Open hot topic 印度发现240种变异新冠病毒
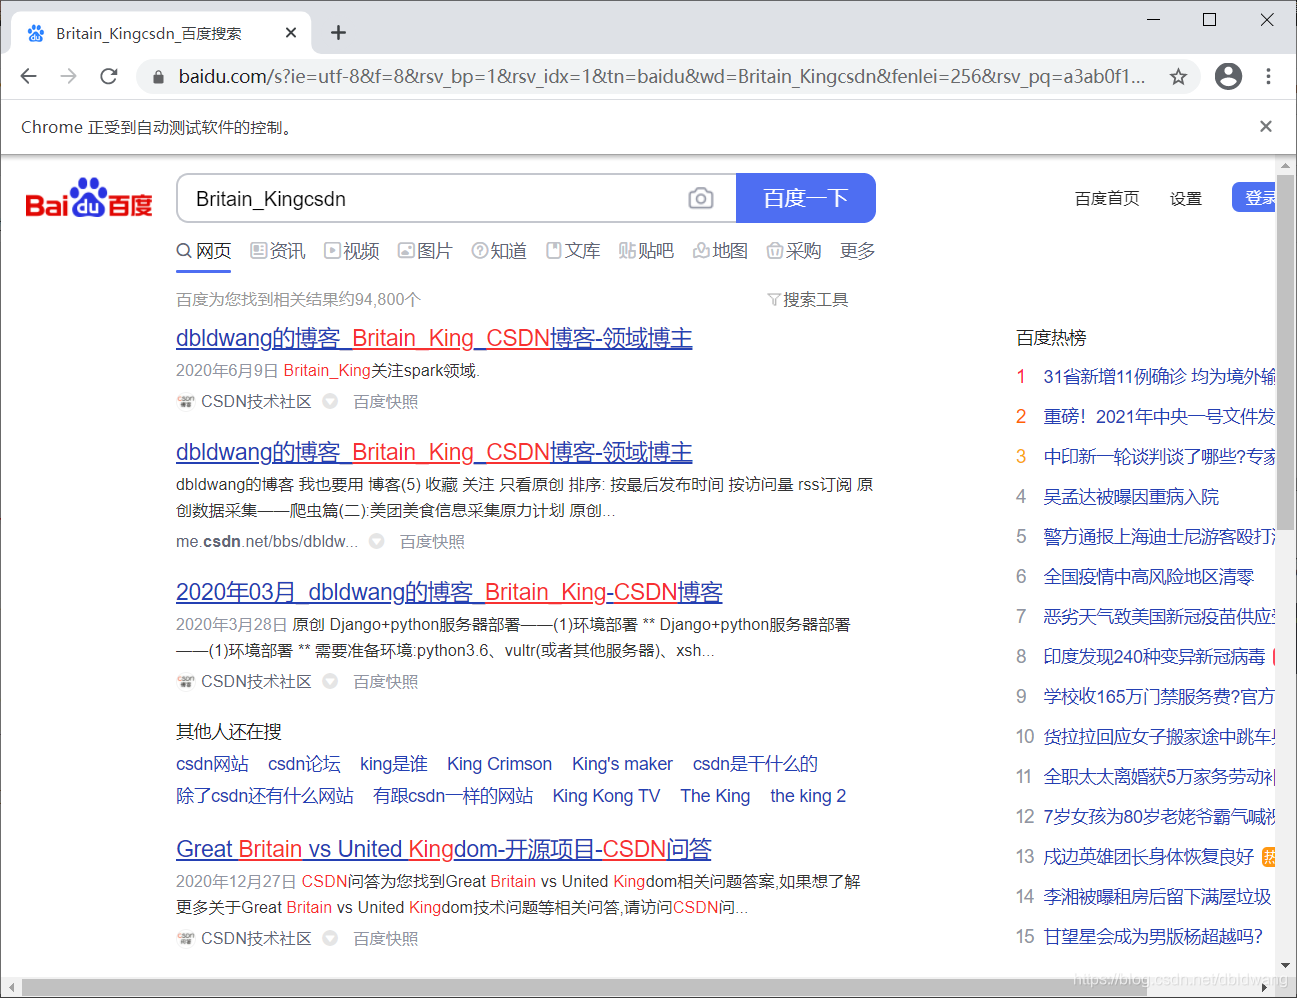 pyautogui.click(x=1154, y=657)
